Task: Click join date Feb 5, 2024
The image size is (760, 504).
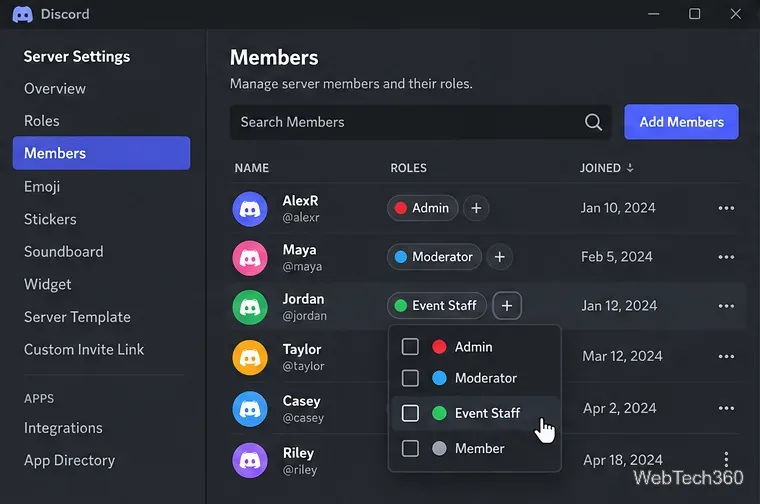Action: tap(617, 257)
